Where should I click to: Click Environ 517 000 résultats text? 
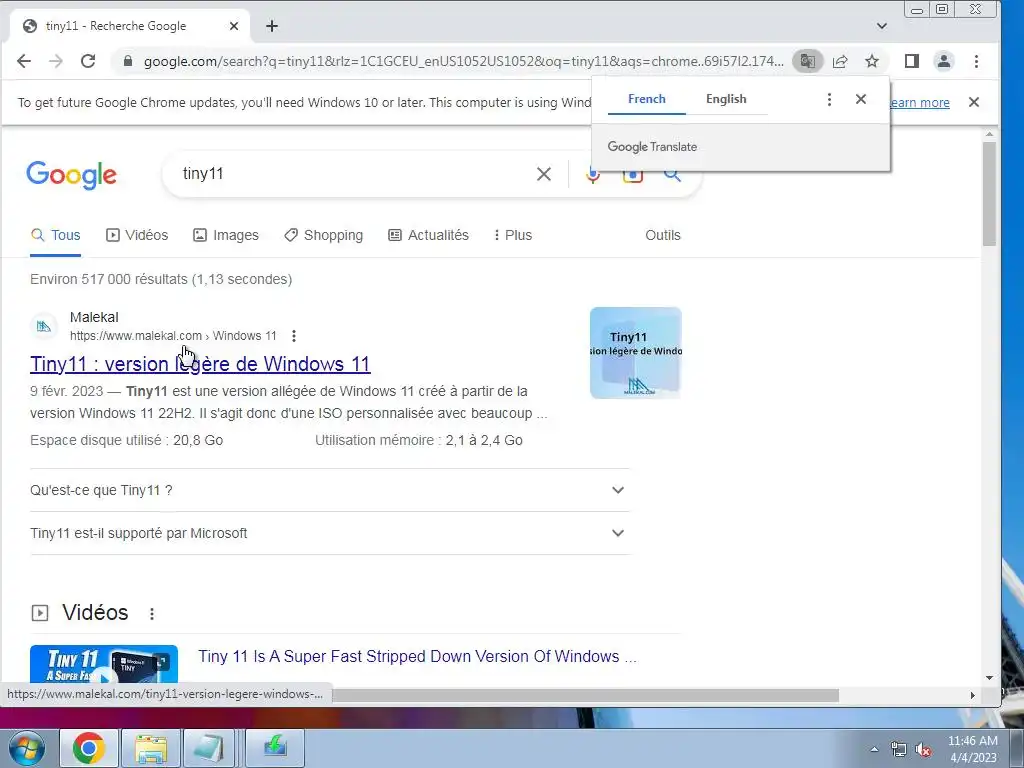click(161, 279)
